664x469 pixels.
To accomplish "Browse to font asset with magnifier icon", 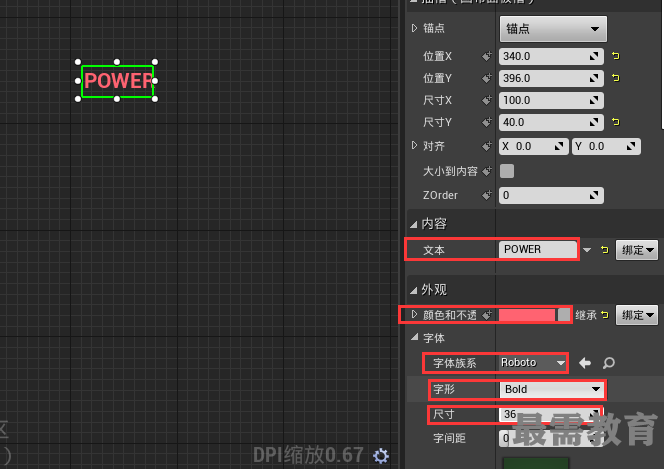I will [609, 363].
